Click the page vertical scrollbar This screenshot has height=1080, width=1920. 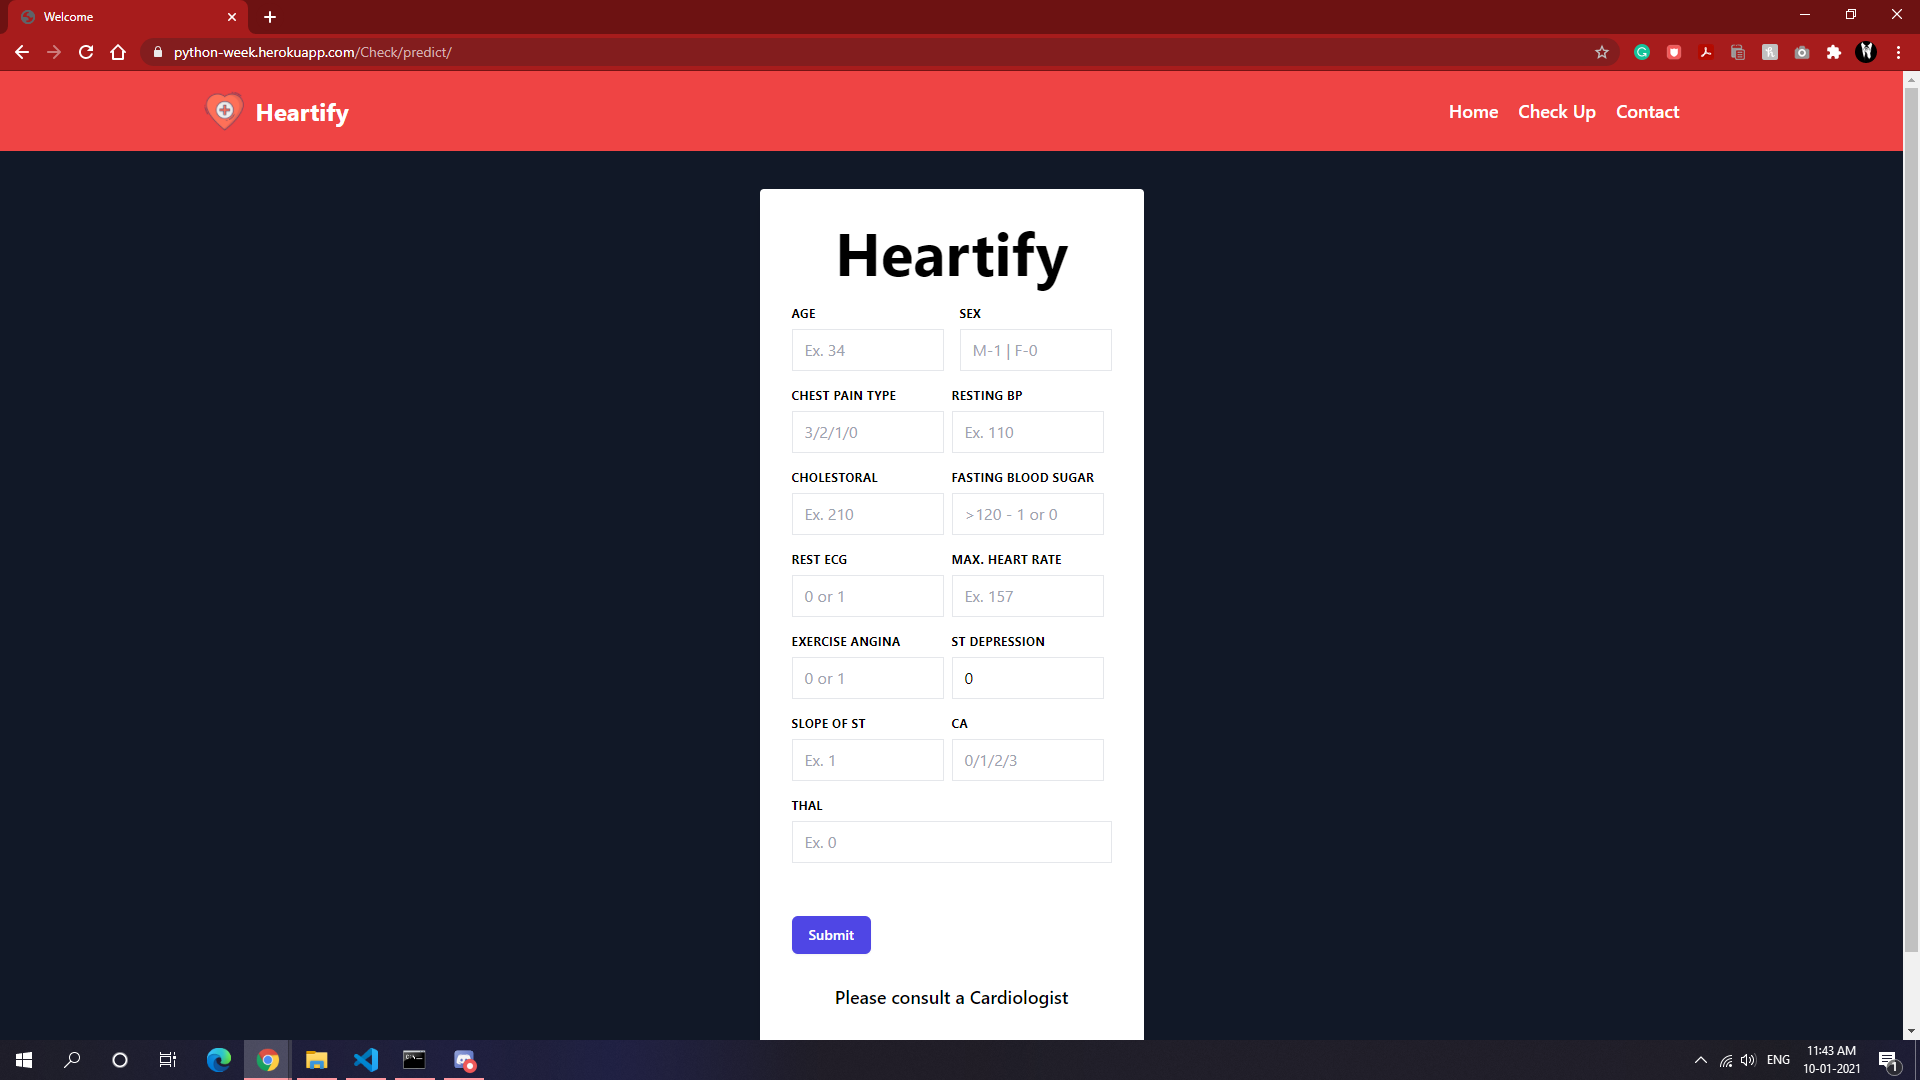1911,500
